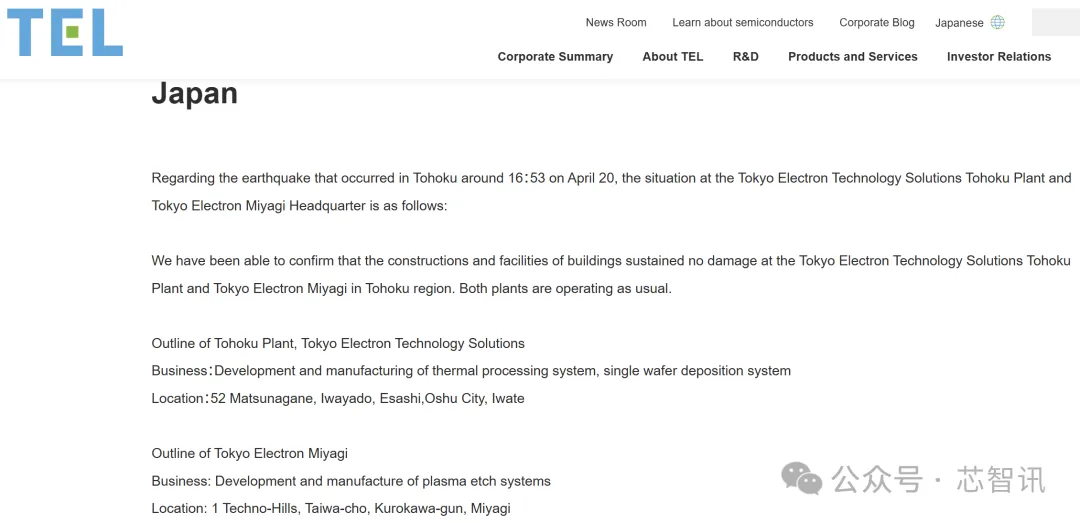
Task: Switch site language to Japanese
Action: [x=959, y=23]
